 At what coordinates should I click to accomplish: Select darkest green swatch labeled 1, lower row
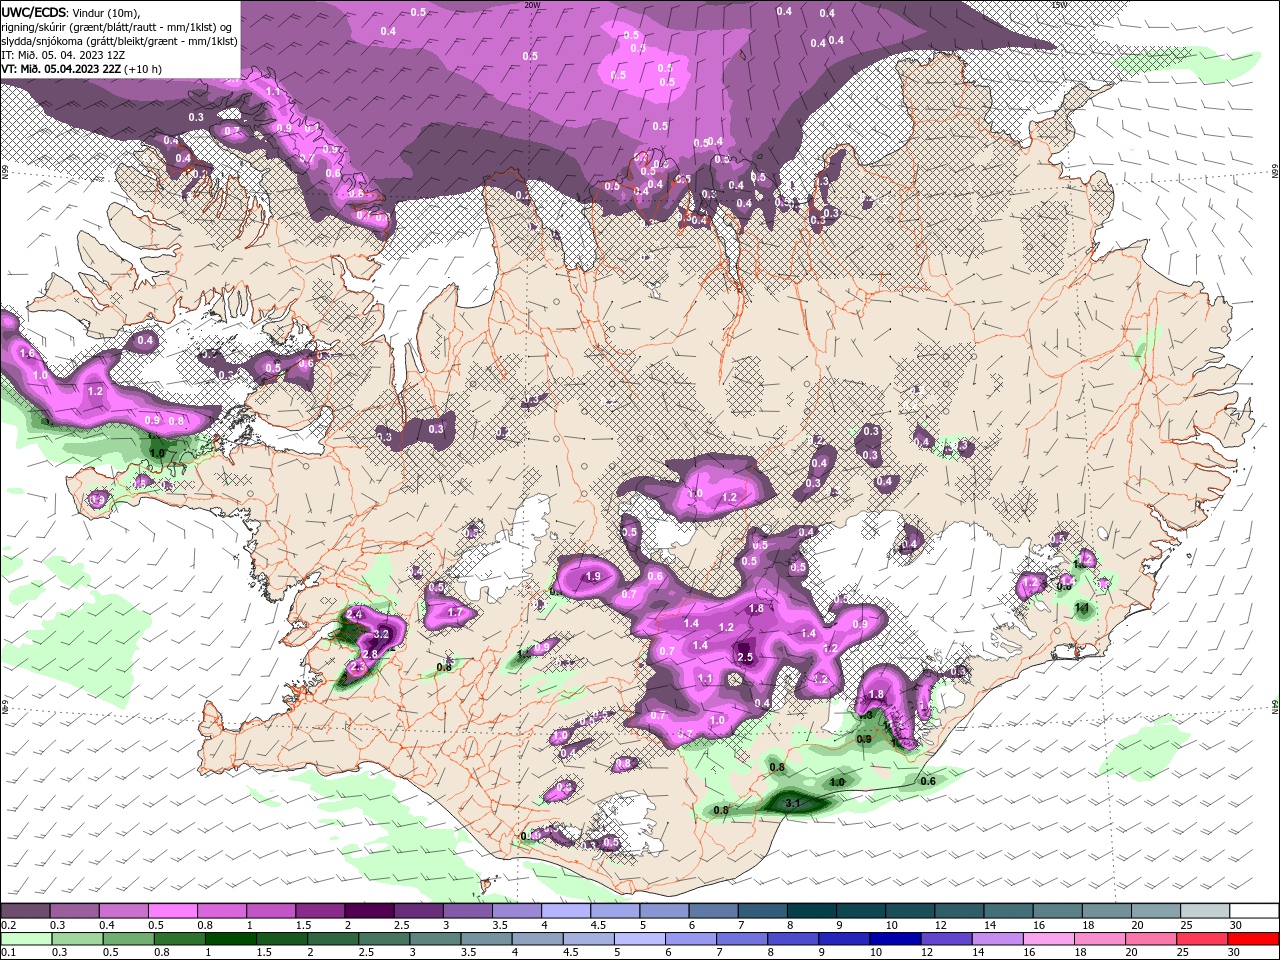coord(231,939)
